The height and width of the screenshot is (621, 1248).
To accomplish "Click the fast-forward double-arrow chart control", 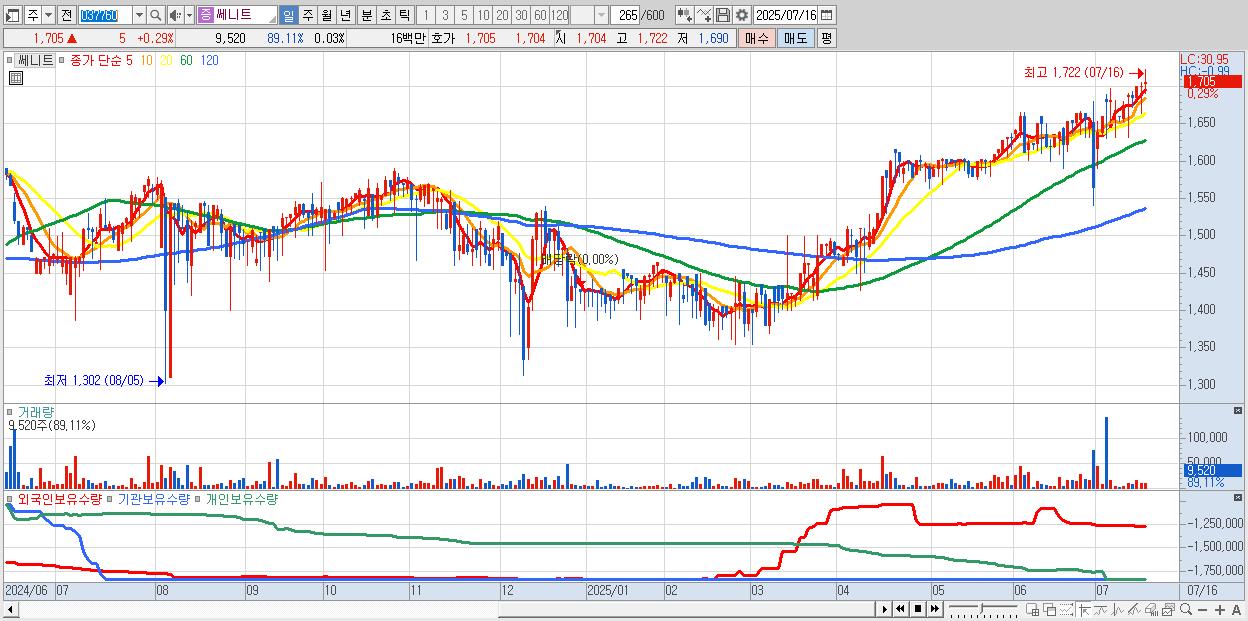I will (x=934, y=609).
